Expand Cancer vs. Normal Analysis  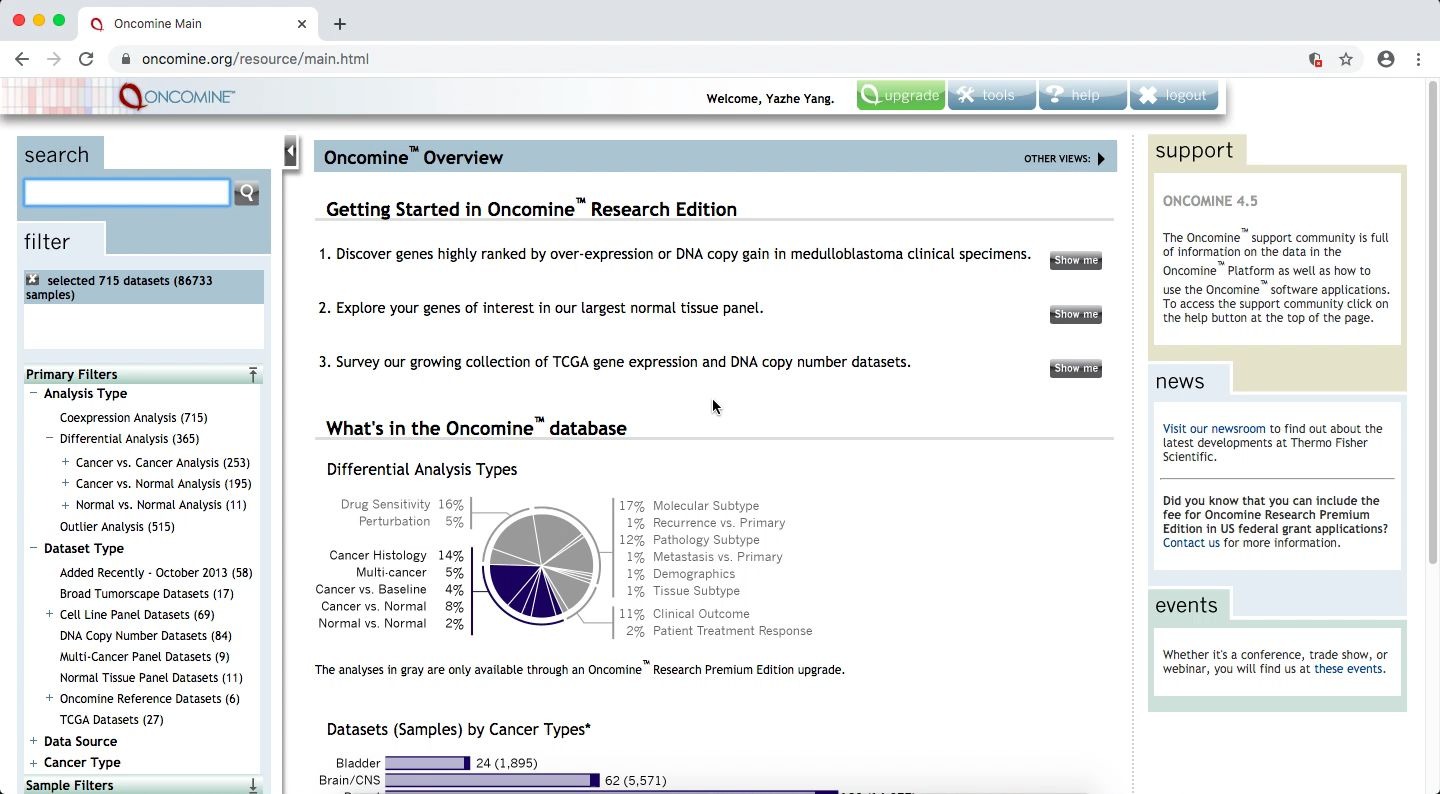[x=65, y=483]
